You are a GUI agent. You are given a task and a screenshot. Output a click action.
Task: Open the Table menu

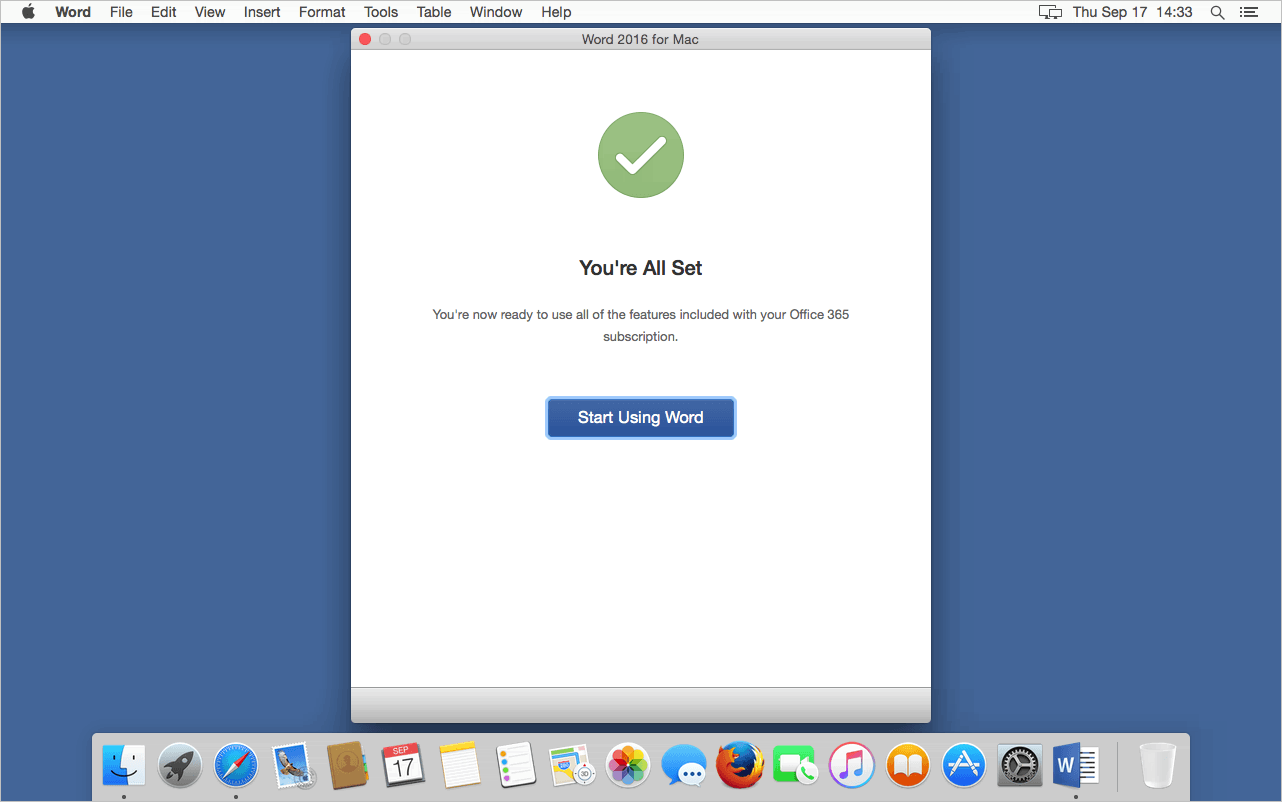point(434,12)
